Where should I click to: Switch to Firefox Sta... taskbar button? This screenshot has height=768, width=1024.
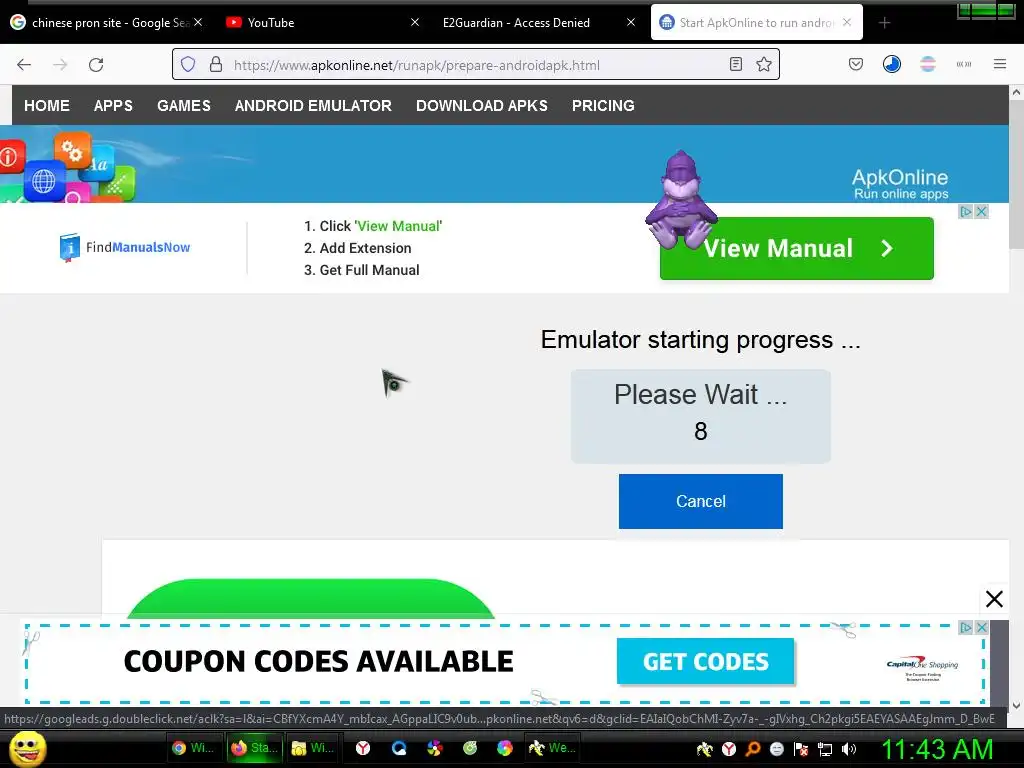click(254, 748)
